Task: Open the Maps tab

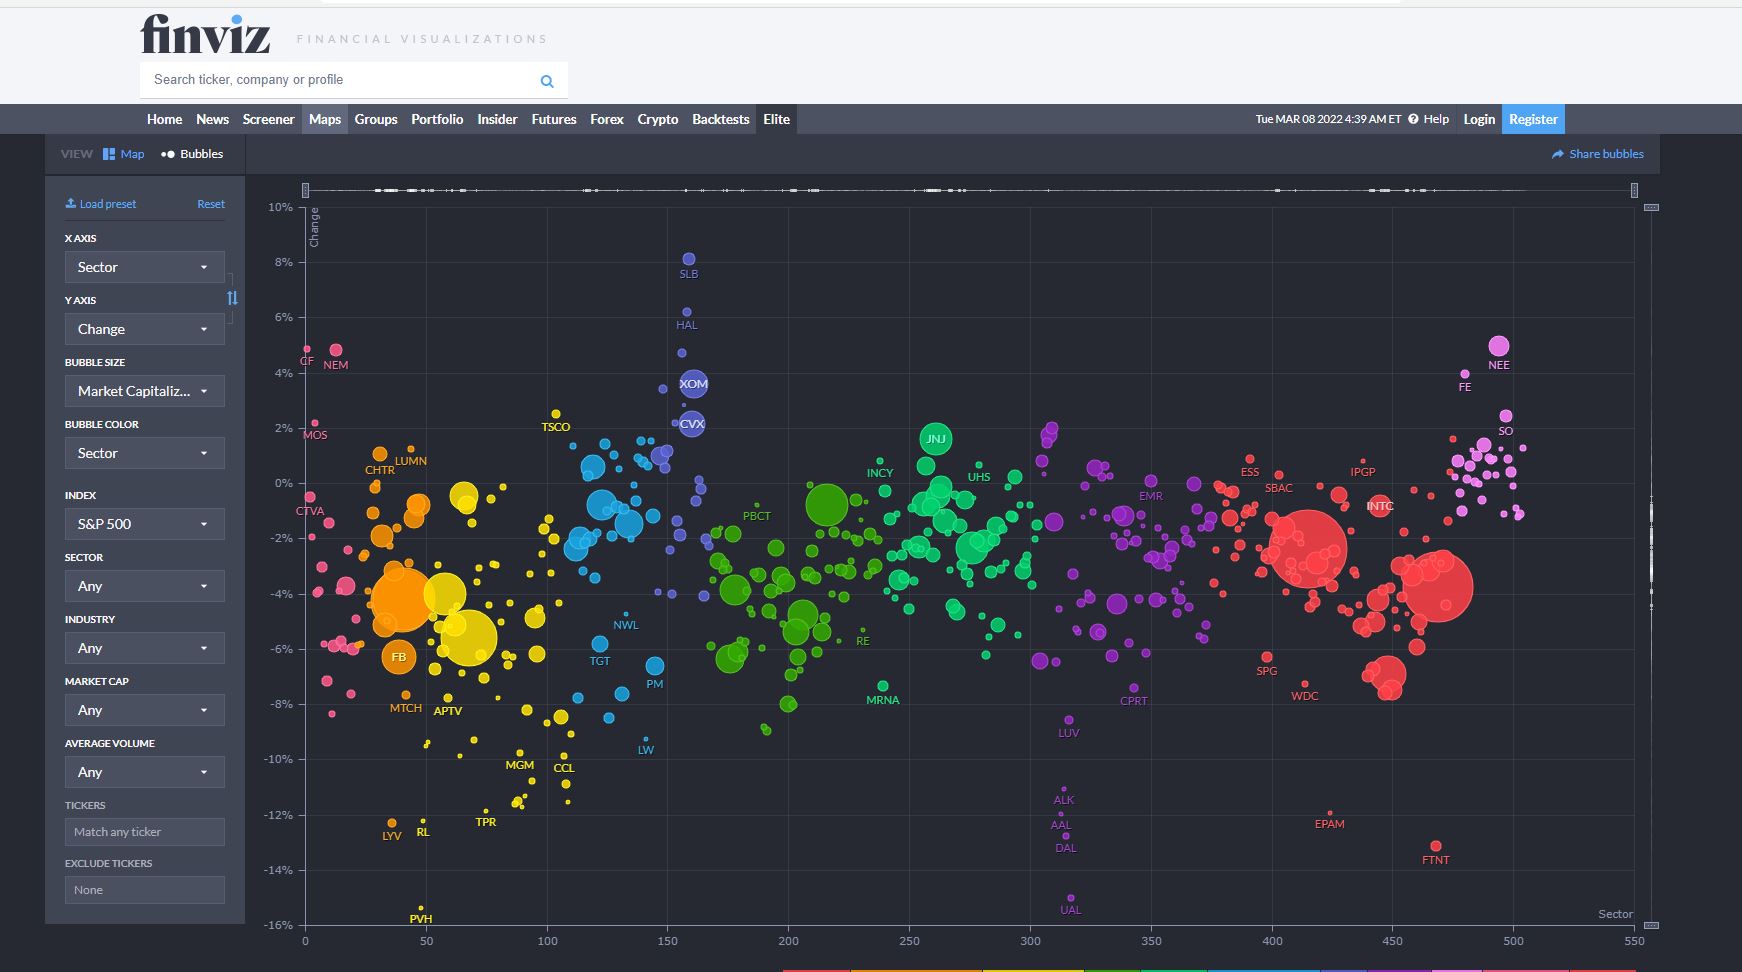Action: (x=325, y=119)
